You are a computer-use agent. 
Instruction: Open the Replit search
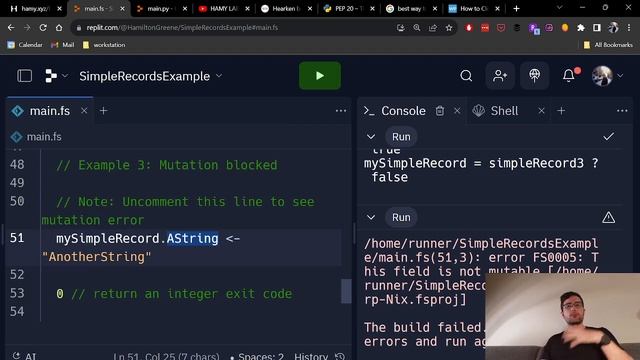coord(466,76)
